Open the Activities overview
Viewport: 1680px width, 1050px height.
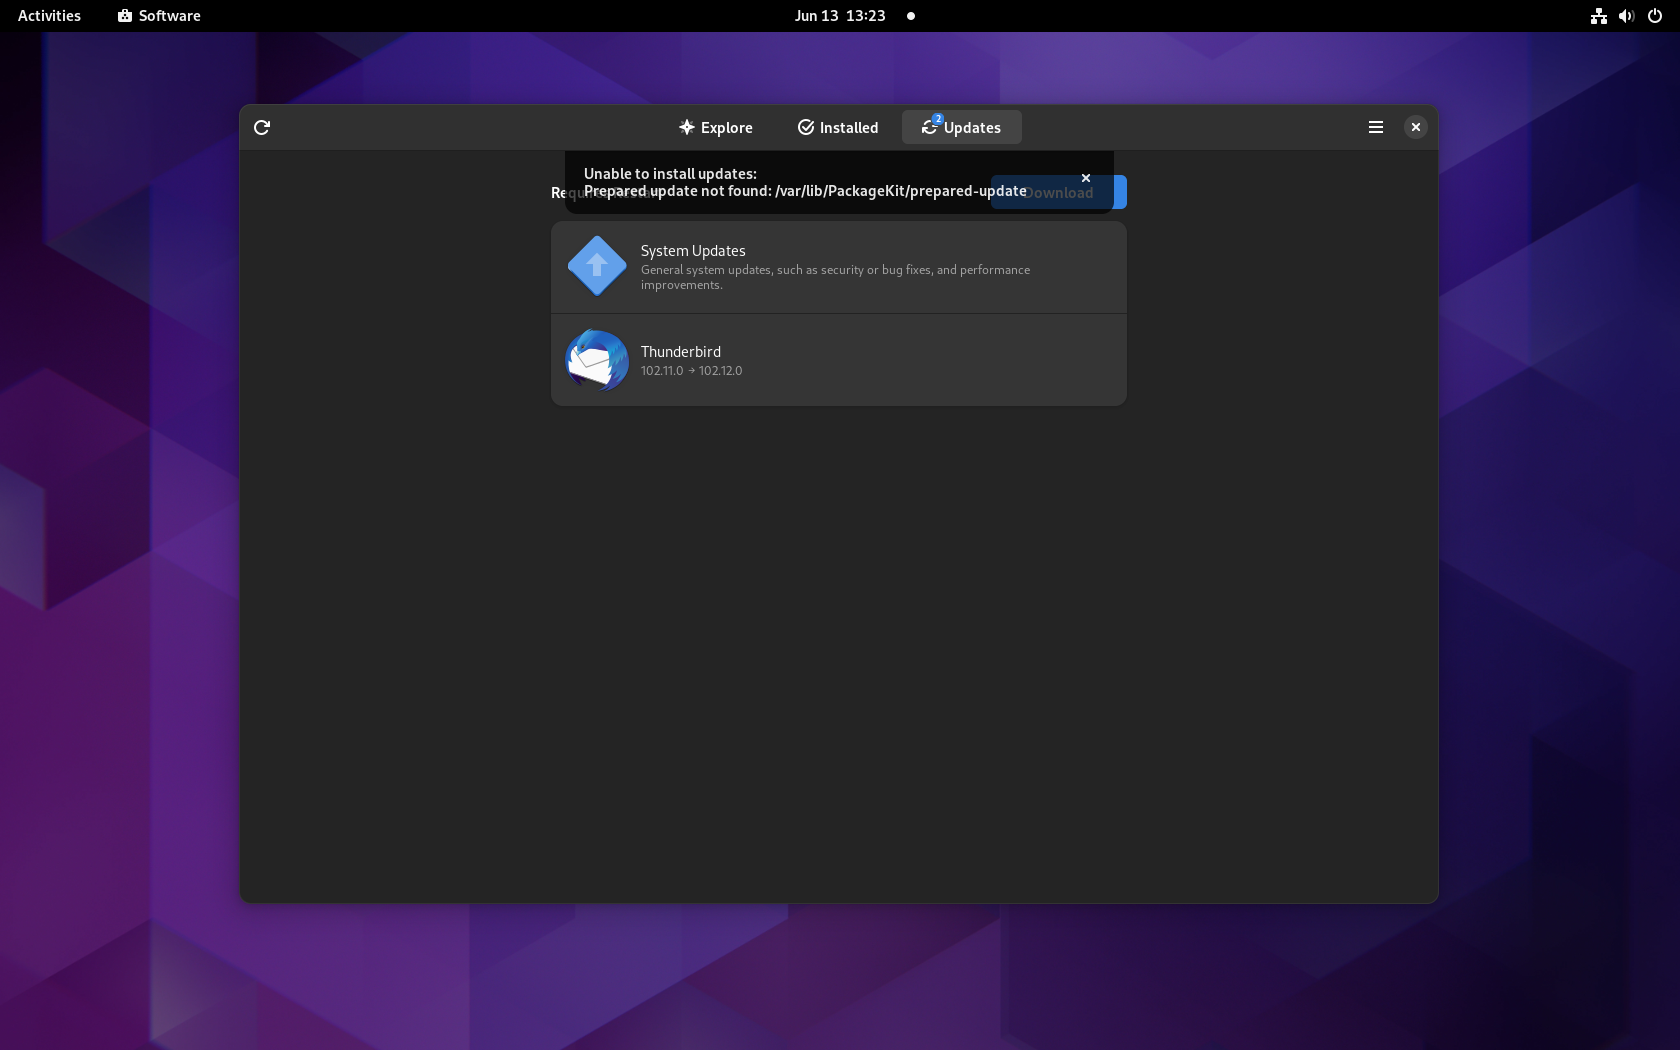click(49, 16)
